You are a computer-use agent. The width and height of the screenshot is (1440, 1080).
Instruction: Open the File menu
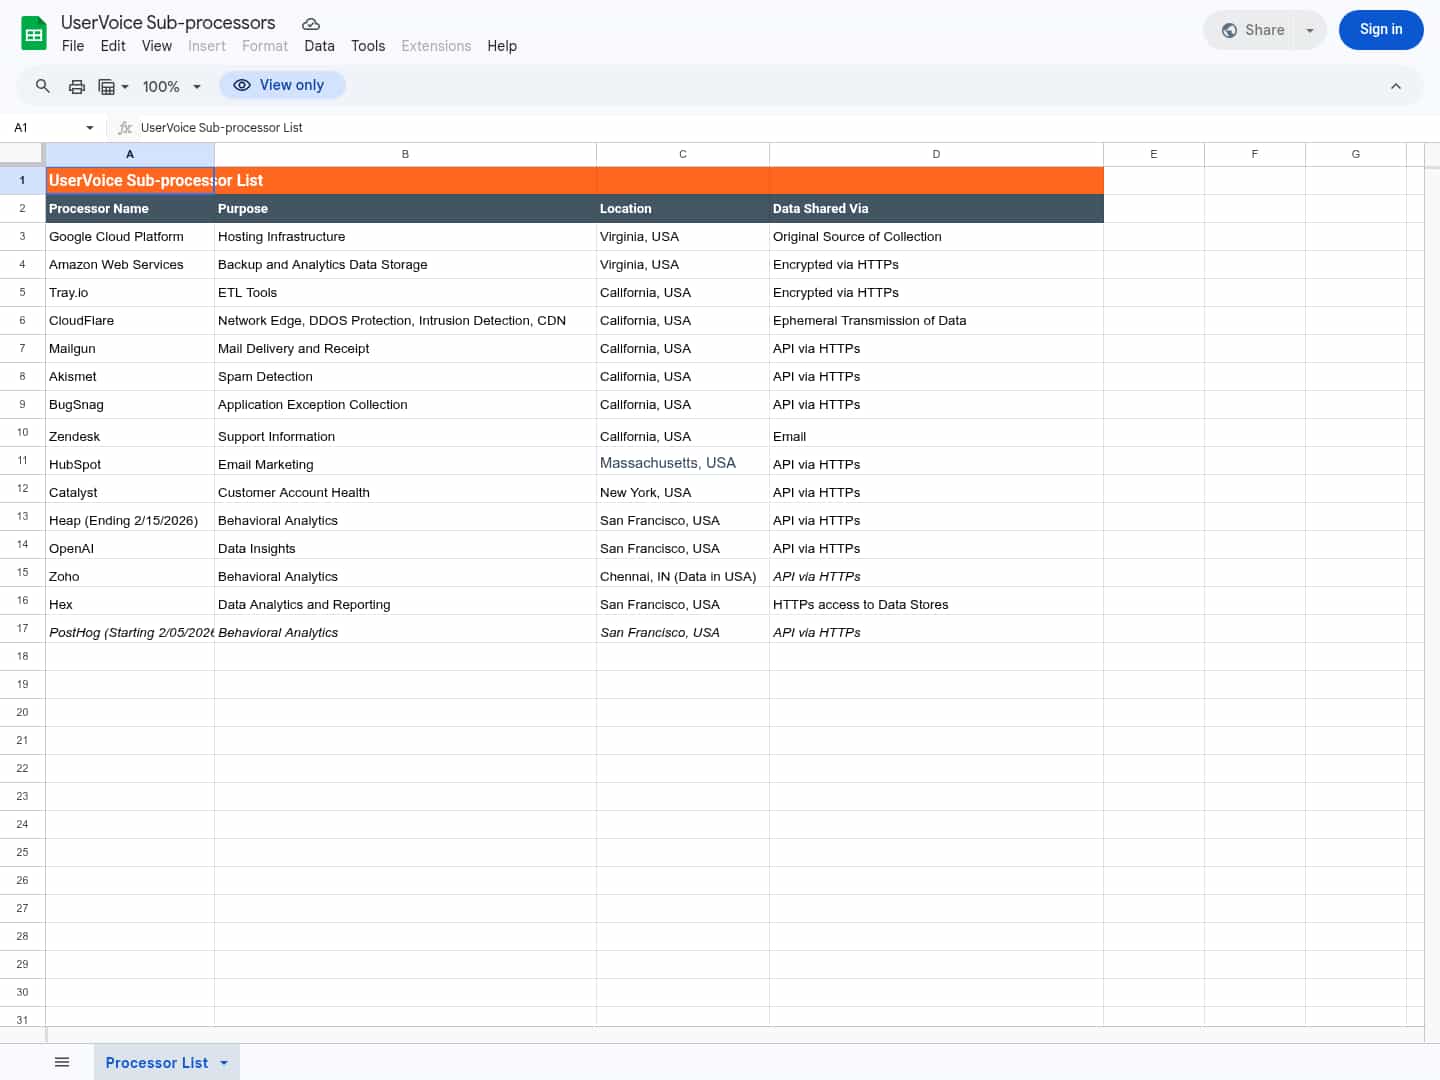(73, 46)
